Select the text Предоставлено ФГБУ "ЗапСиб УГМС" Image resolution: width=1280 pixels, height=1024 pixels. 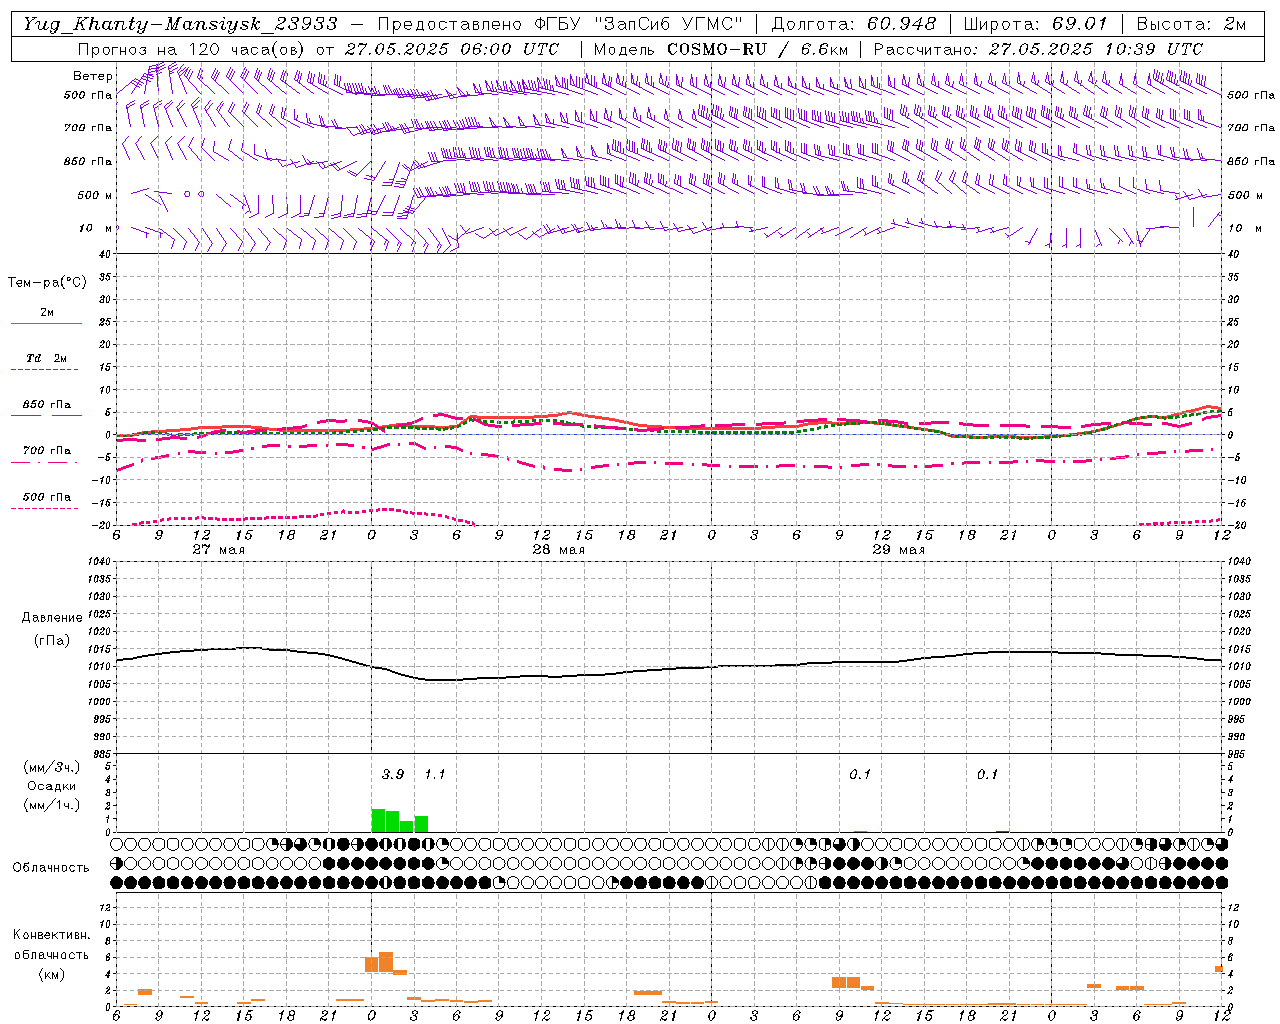[x=560, y=24]
